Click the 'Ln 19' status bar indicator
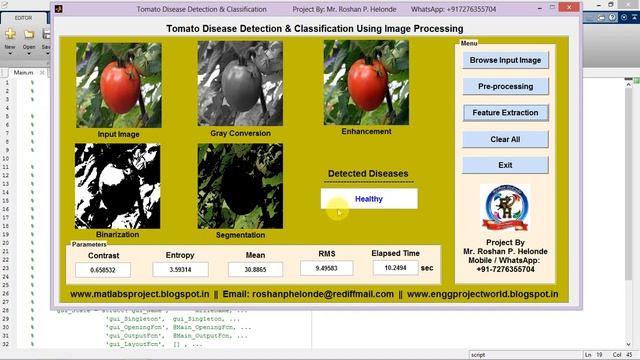This screenshot has width=640, height=360. point(594,355)
